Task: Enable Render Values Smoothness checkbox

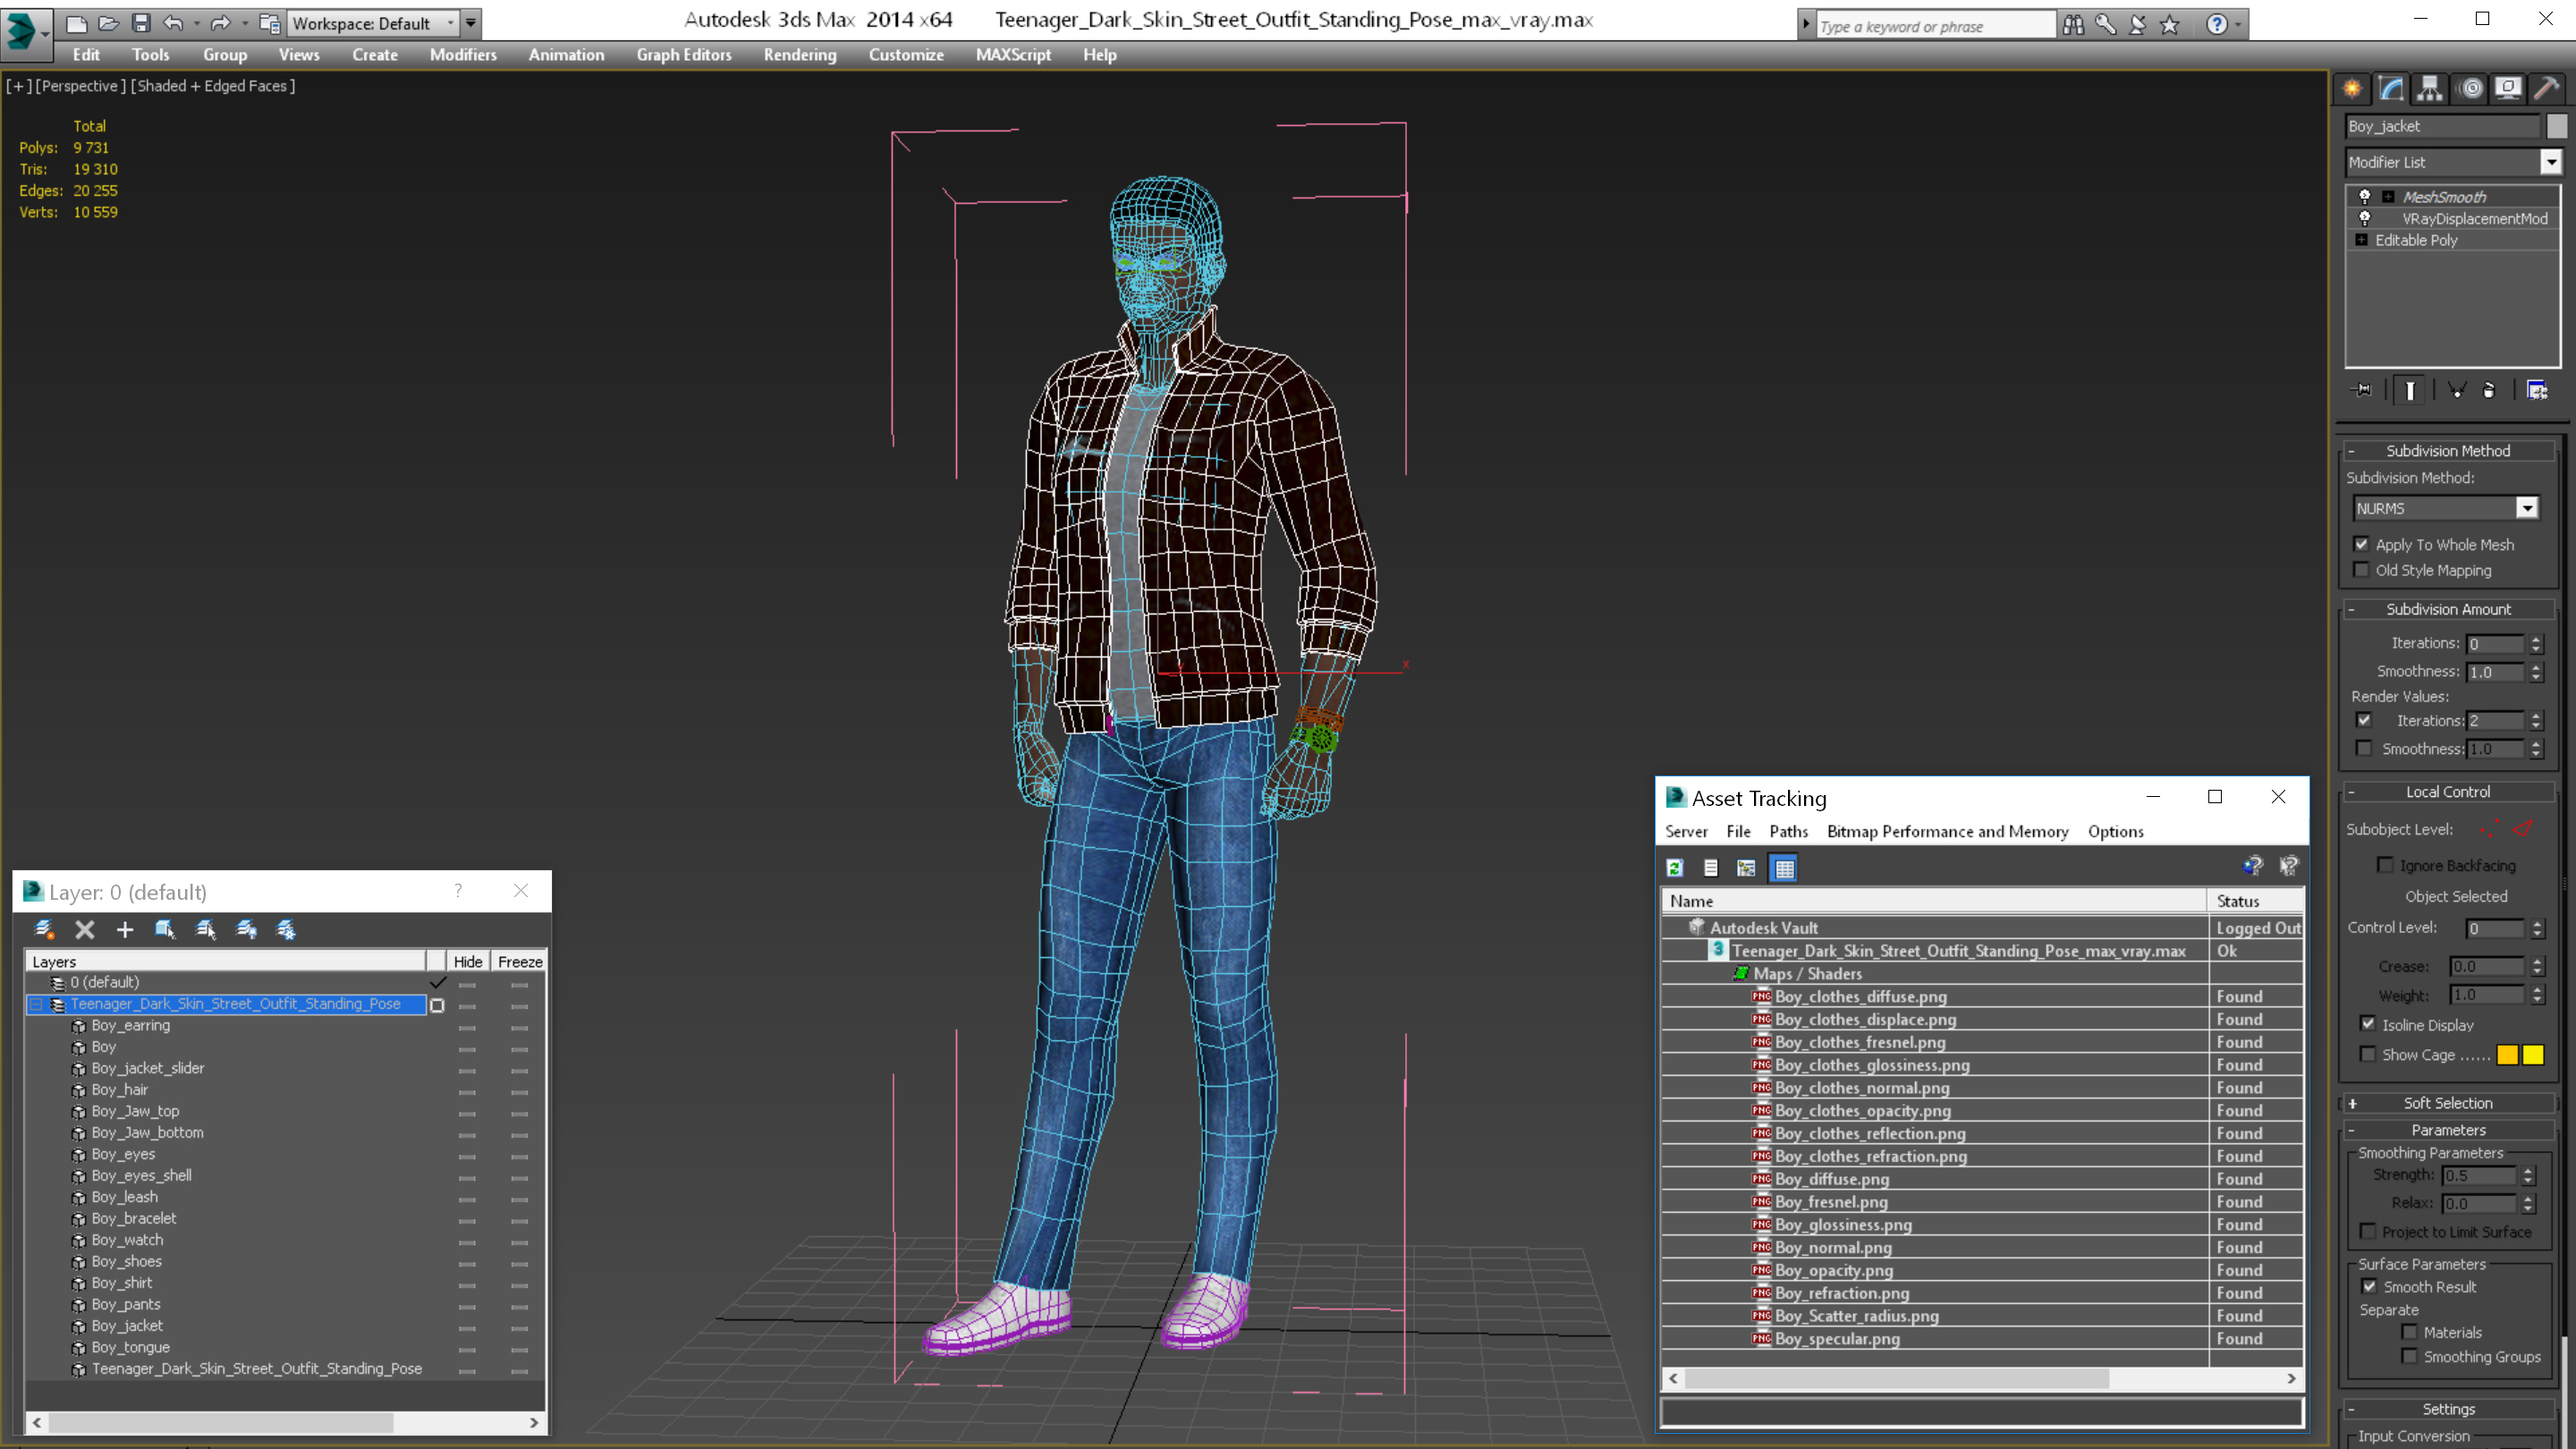Action: 2364,748
